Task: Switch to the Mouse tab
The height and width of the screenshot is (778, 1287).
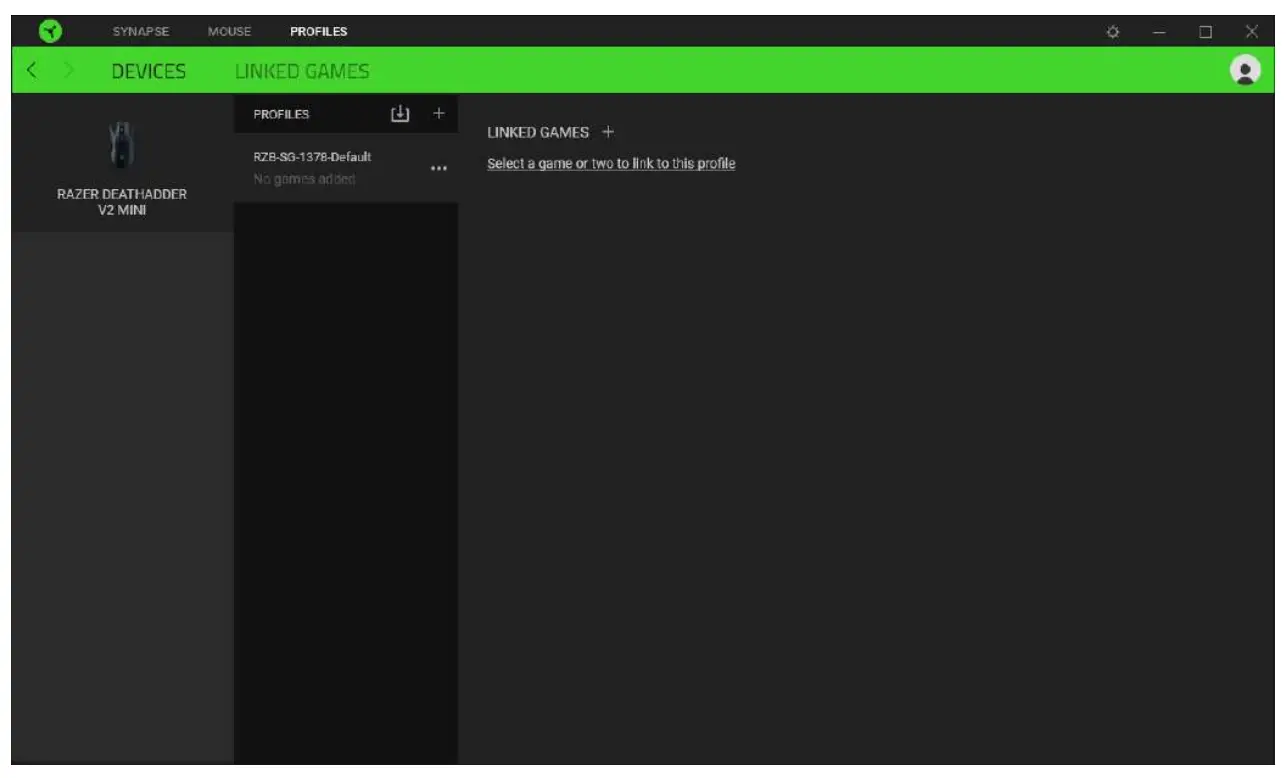Action: (229, 32)
